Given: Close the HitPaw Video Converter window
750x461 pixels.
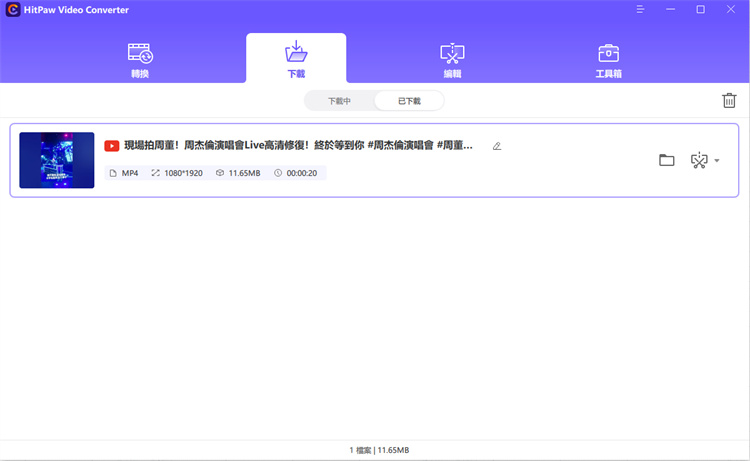Looking at the screenshot, I should pos(730,10).
